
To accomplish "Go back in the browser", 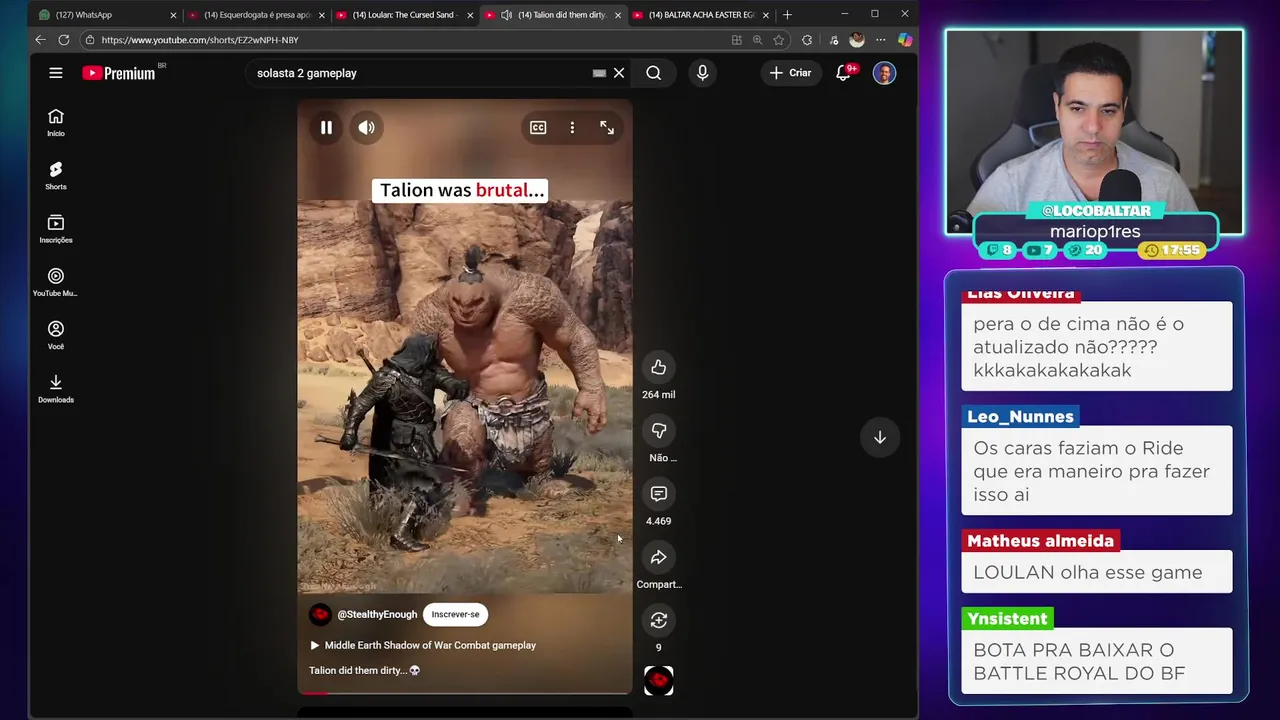I will (40, 40).
